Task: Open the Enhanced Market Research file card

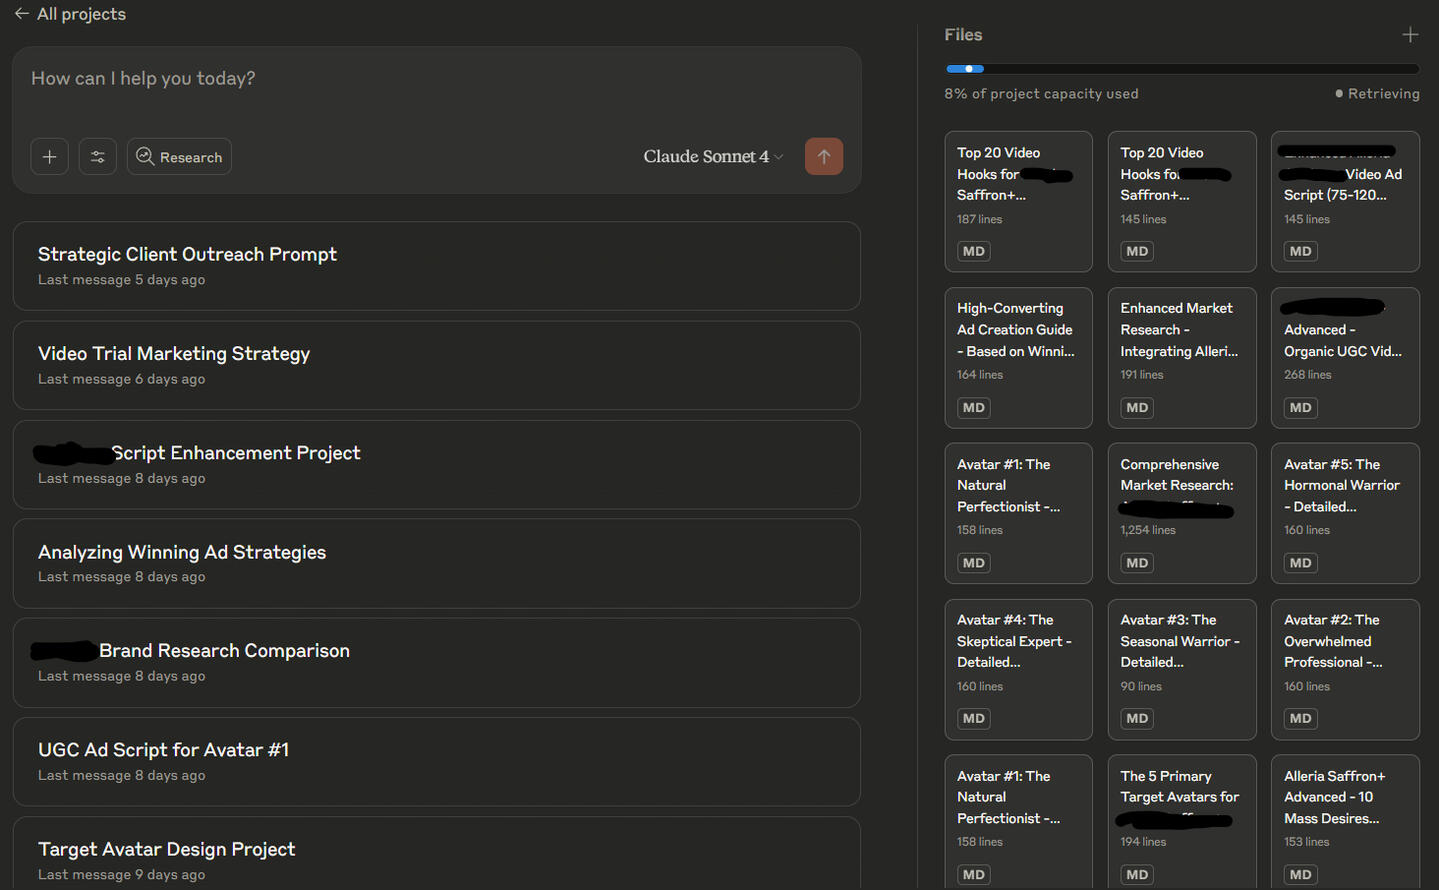Action: click(x=1181, y=340)
